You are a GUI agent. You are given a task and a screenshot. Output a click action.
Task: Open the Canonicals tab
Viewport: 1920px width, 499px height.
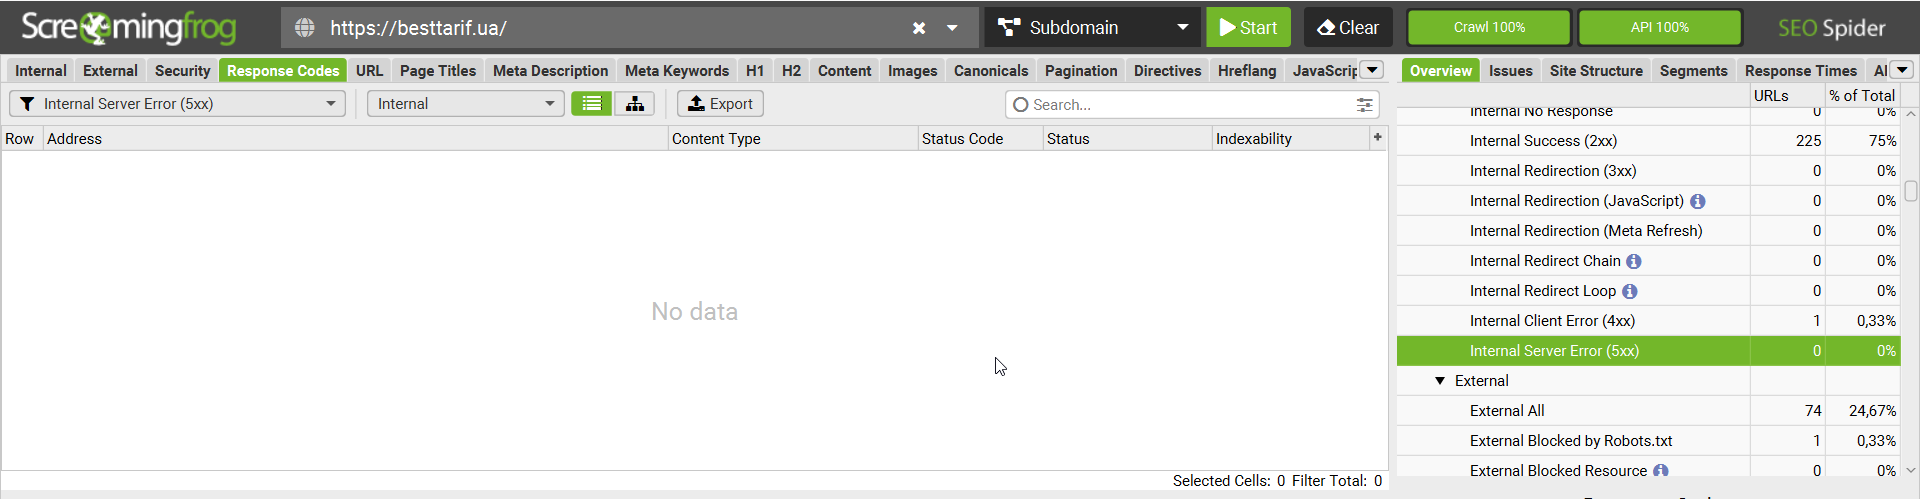tap(991, 70)
